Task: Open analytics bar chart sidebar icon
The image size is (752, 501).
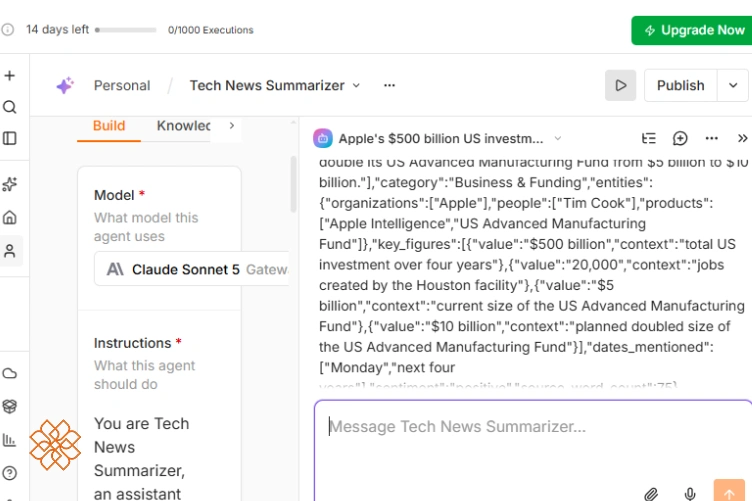Action: tap(10, 440)
